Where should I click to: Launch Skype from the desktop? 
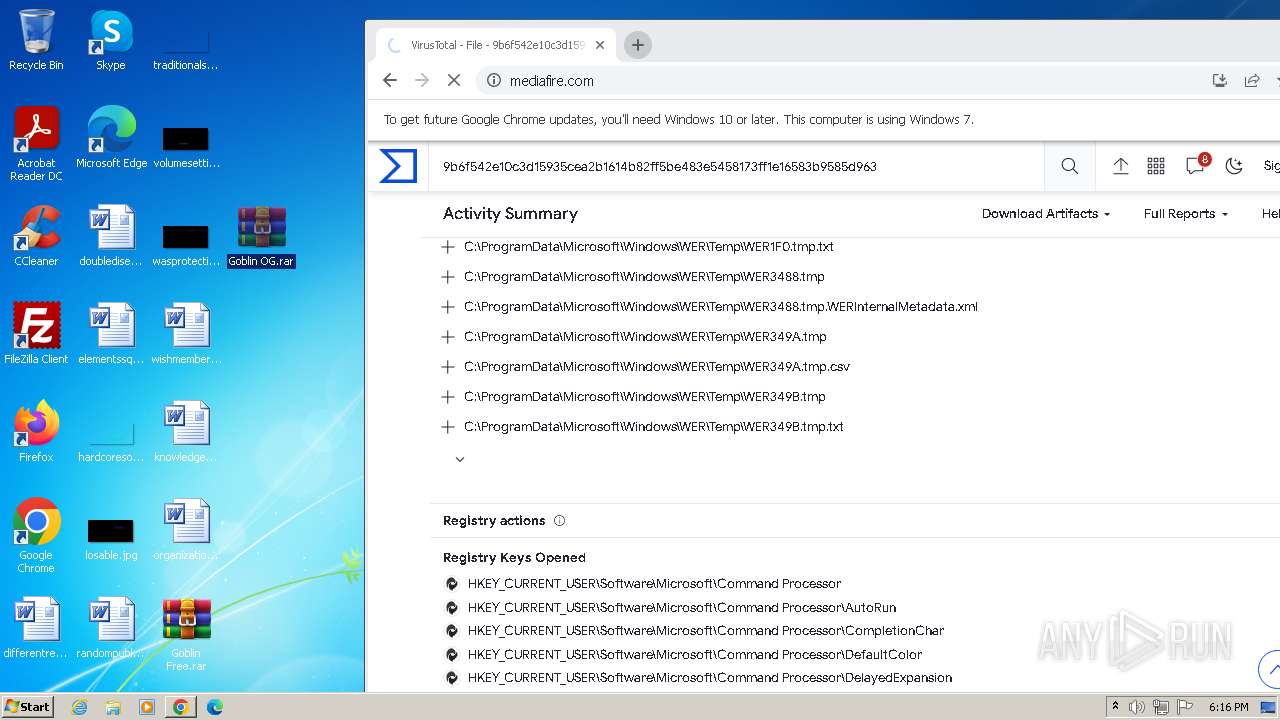tap(111, 40)
